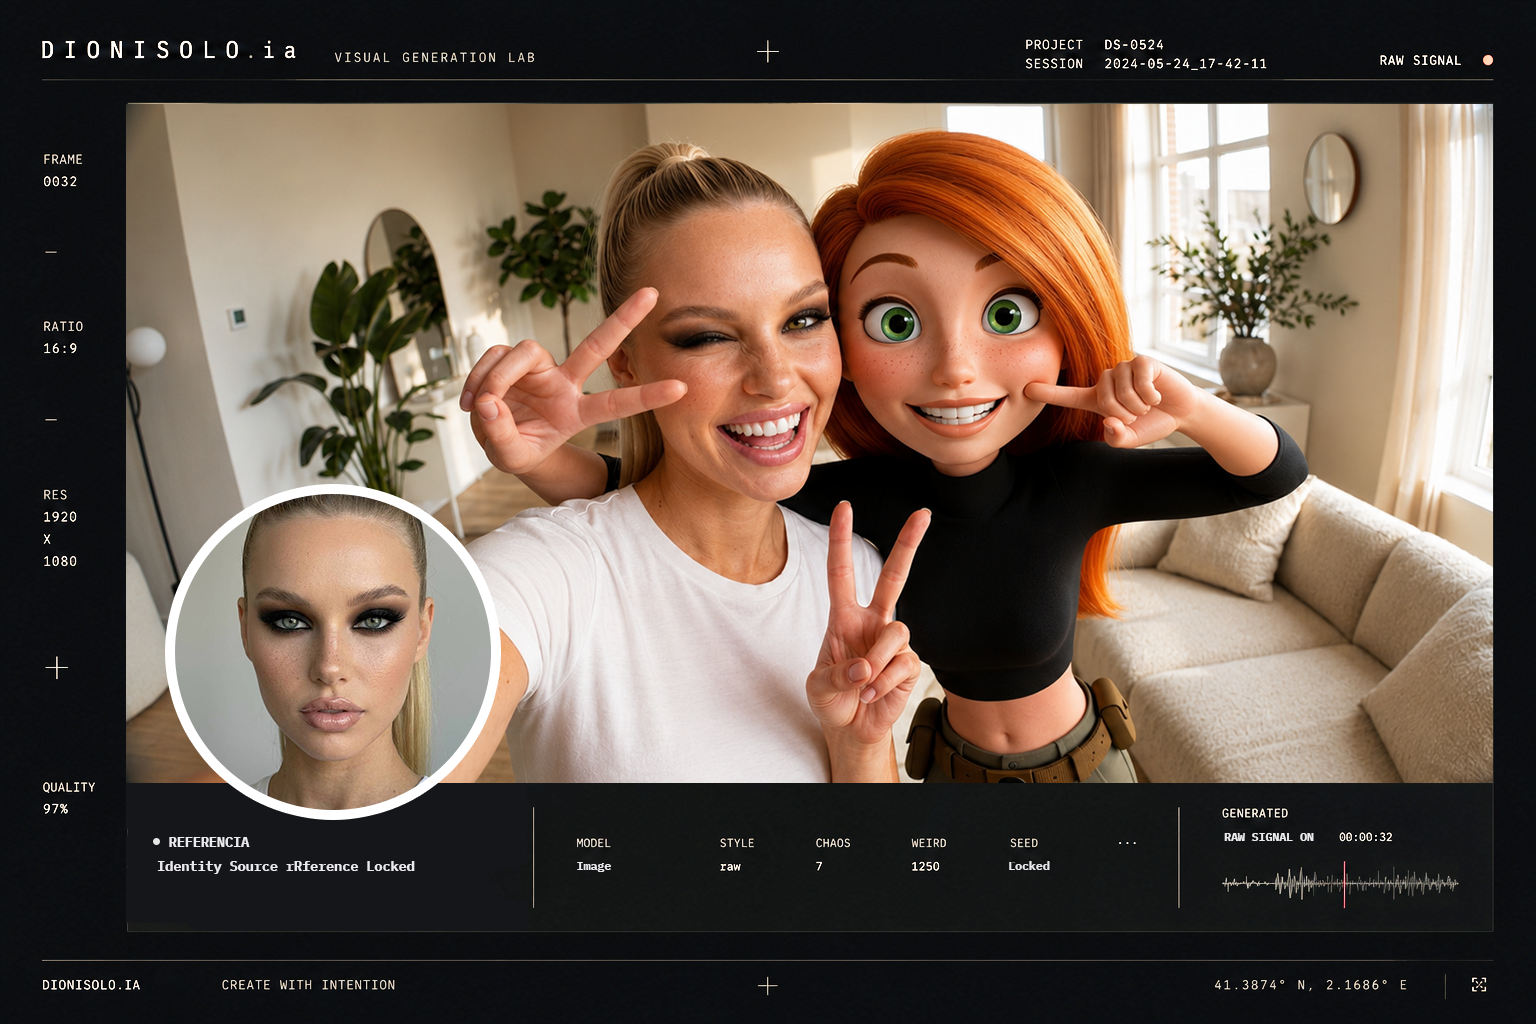Screen dimensions: 1536x1024
Task: Click the RATIO 16:9 setting
Action: click(x=63, y=337)
